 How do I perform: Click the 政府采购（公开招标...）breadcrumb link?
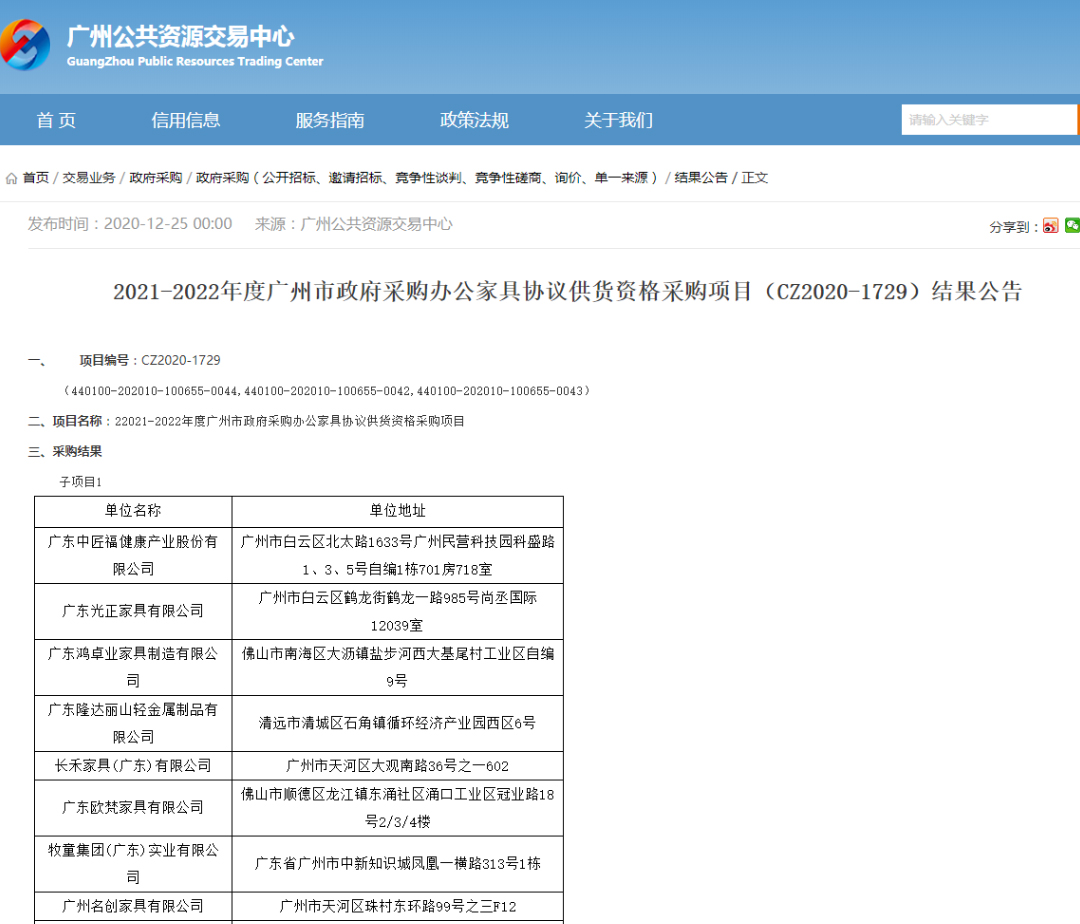427,178
